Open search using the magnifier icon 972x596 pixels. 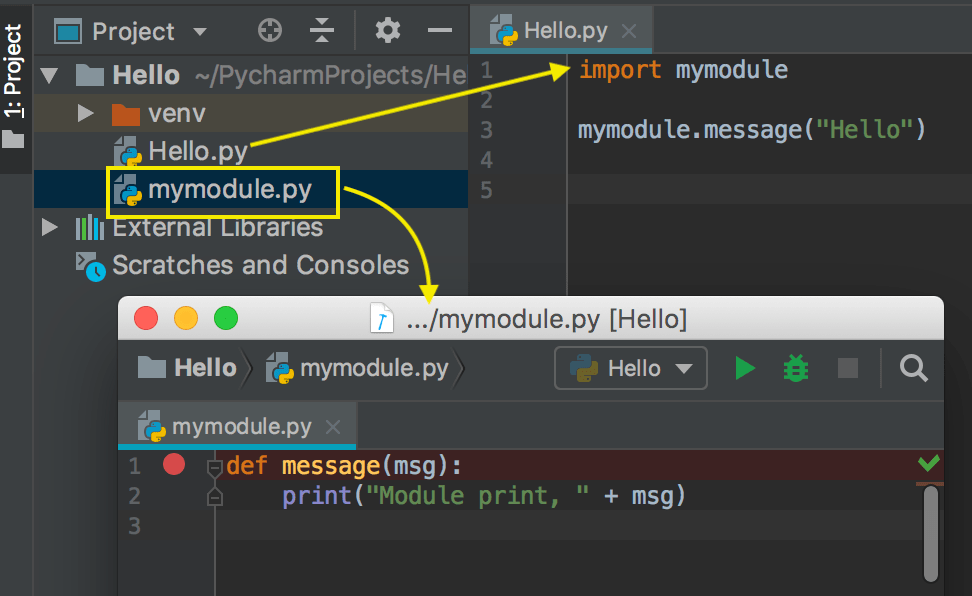(x=913, y=368)
